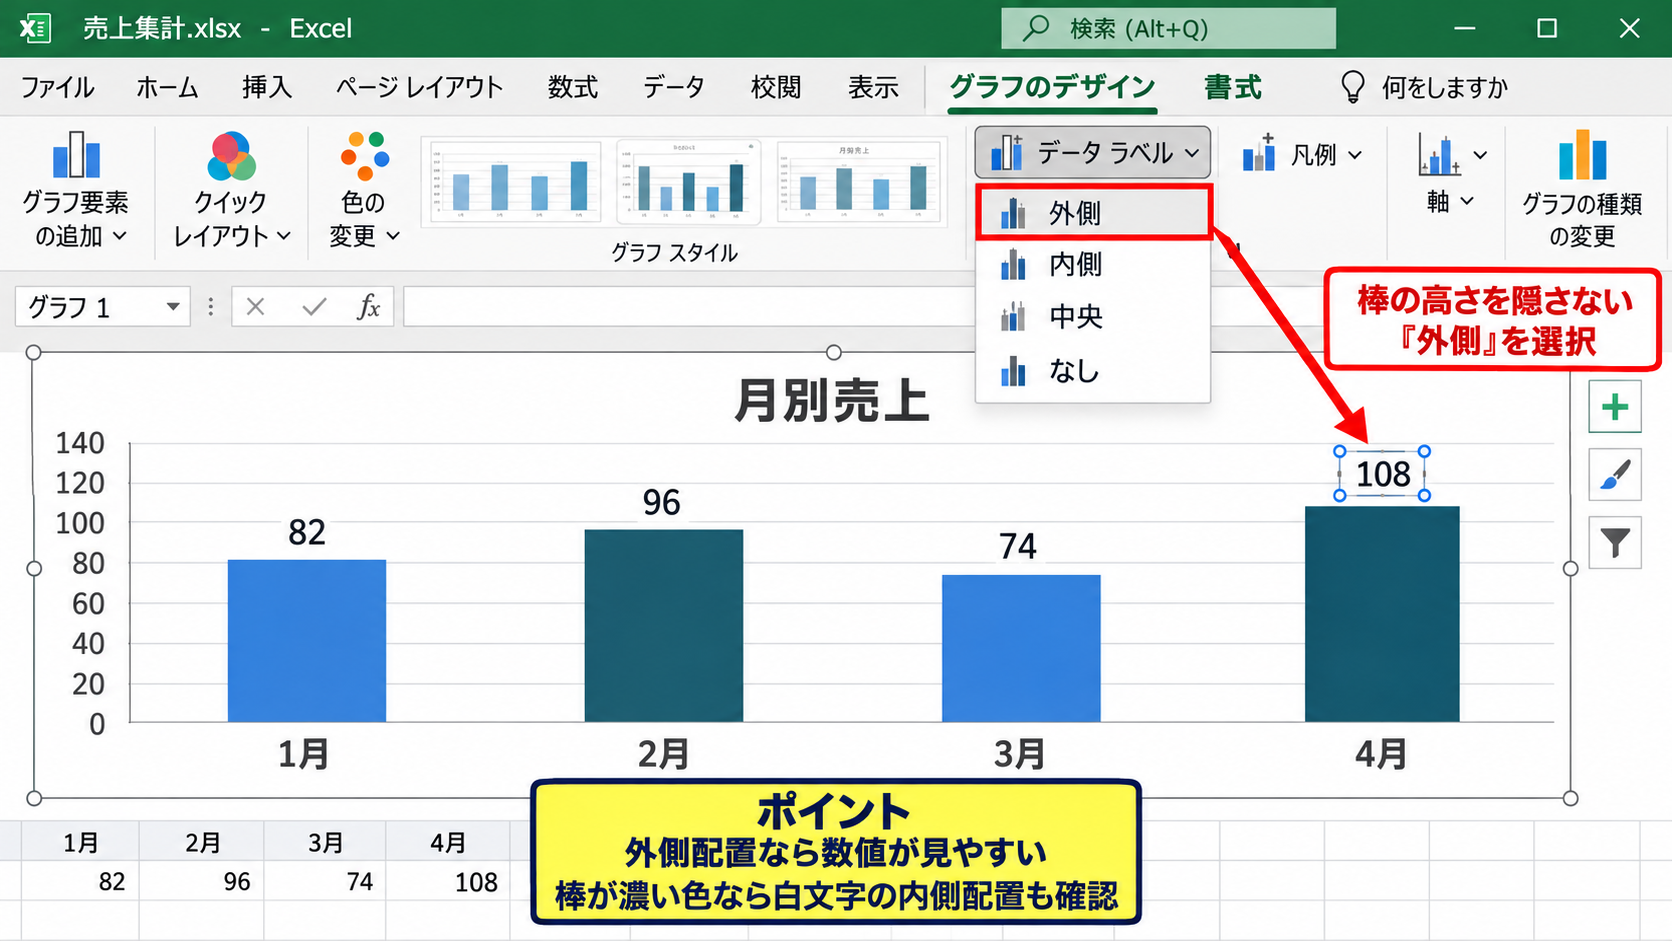Switch to the 表示 tab
1672x941 pixels.
click(x=873, y=87)
